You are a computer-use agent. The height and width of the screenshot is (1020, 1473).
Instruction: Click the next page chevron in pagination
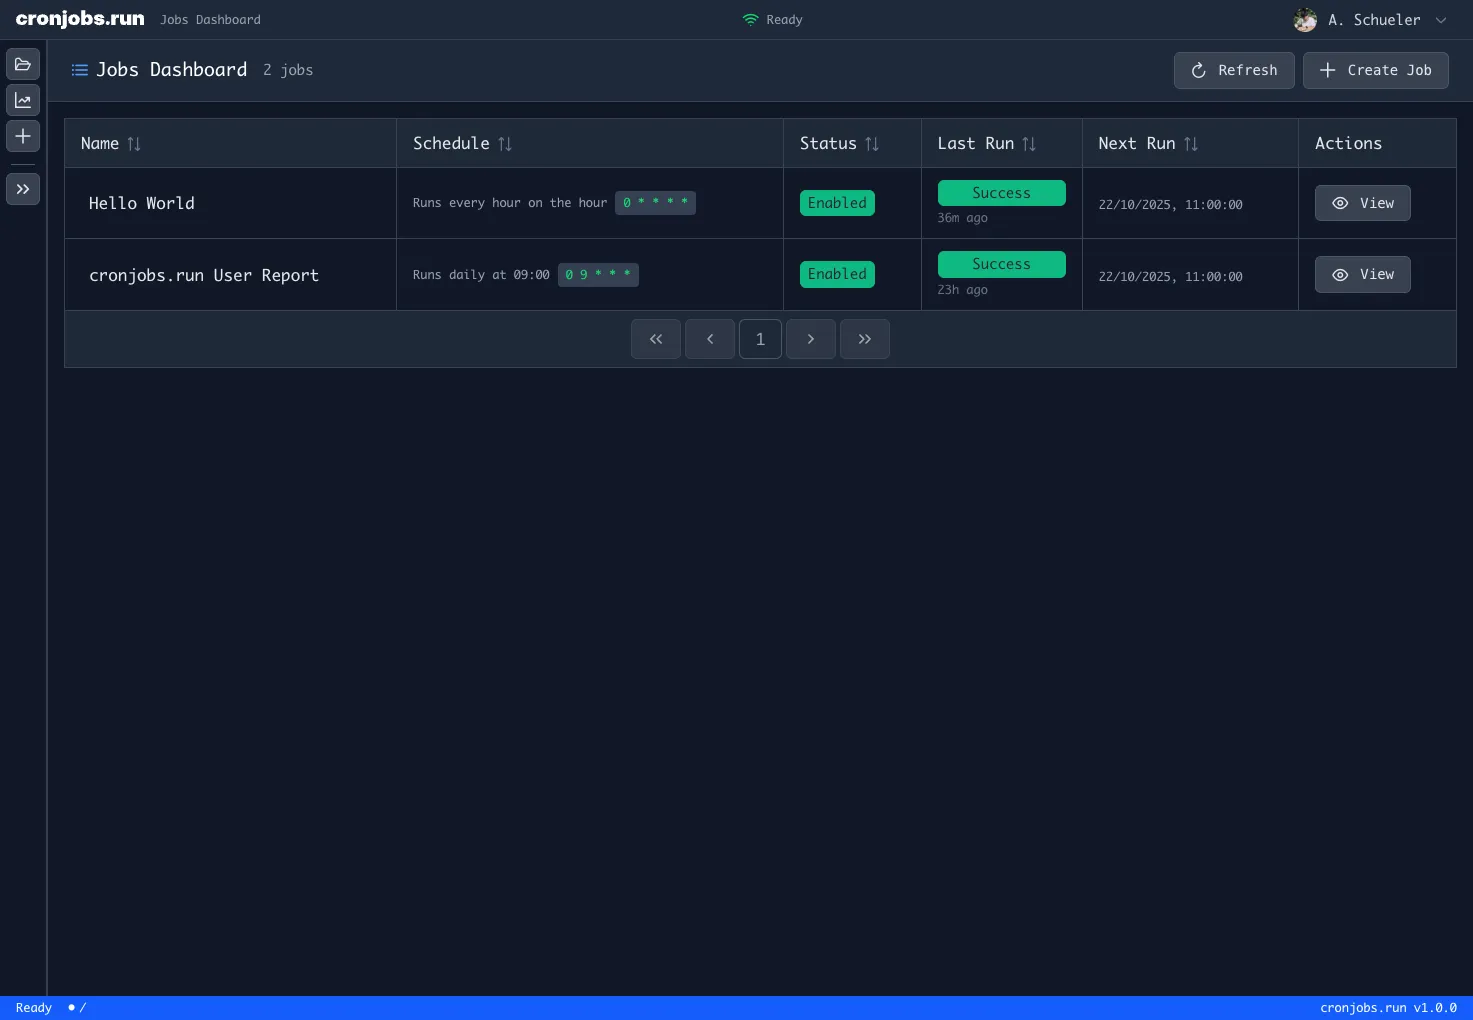pos(810,339)
